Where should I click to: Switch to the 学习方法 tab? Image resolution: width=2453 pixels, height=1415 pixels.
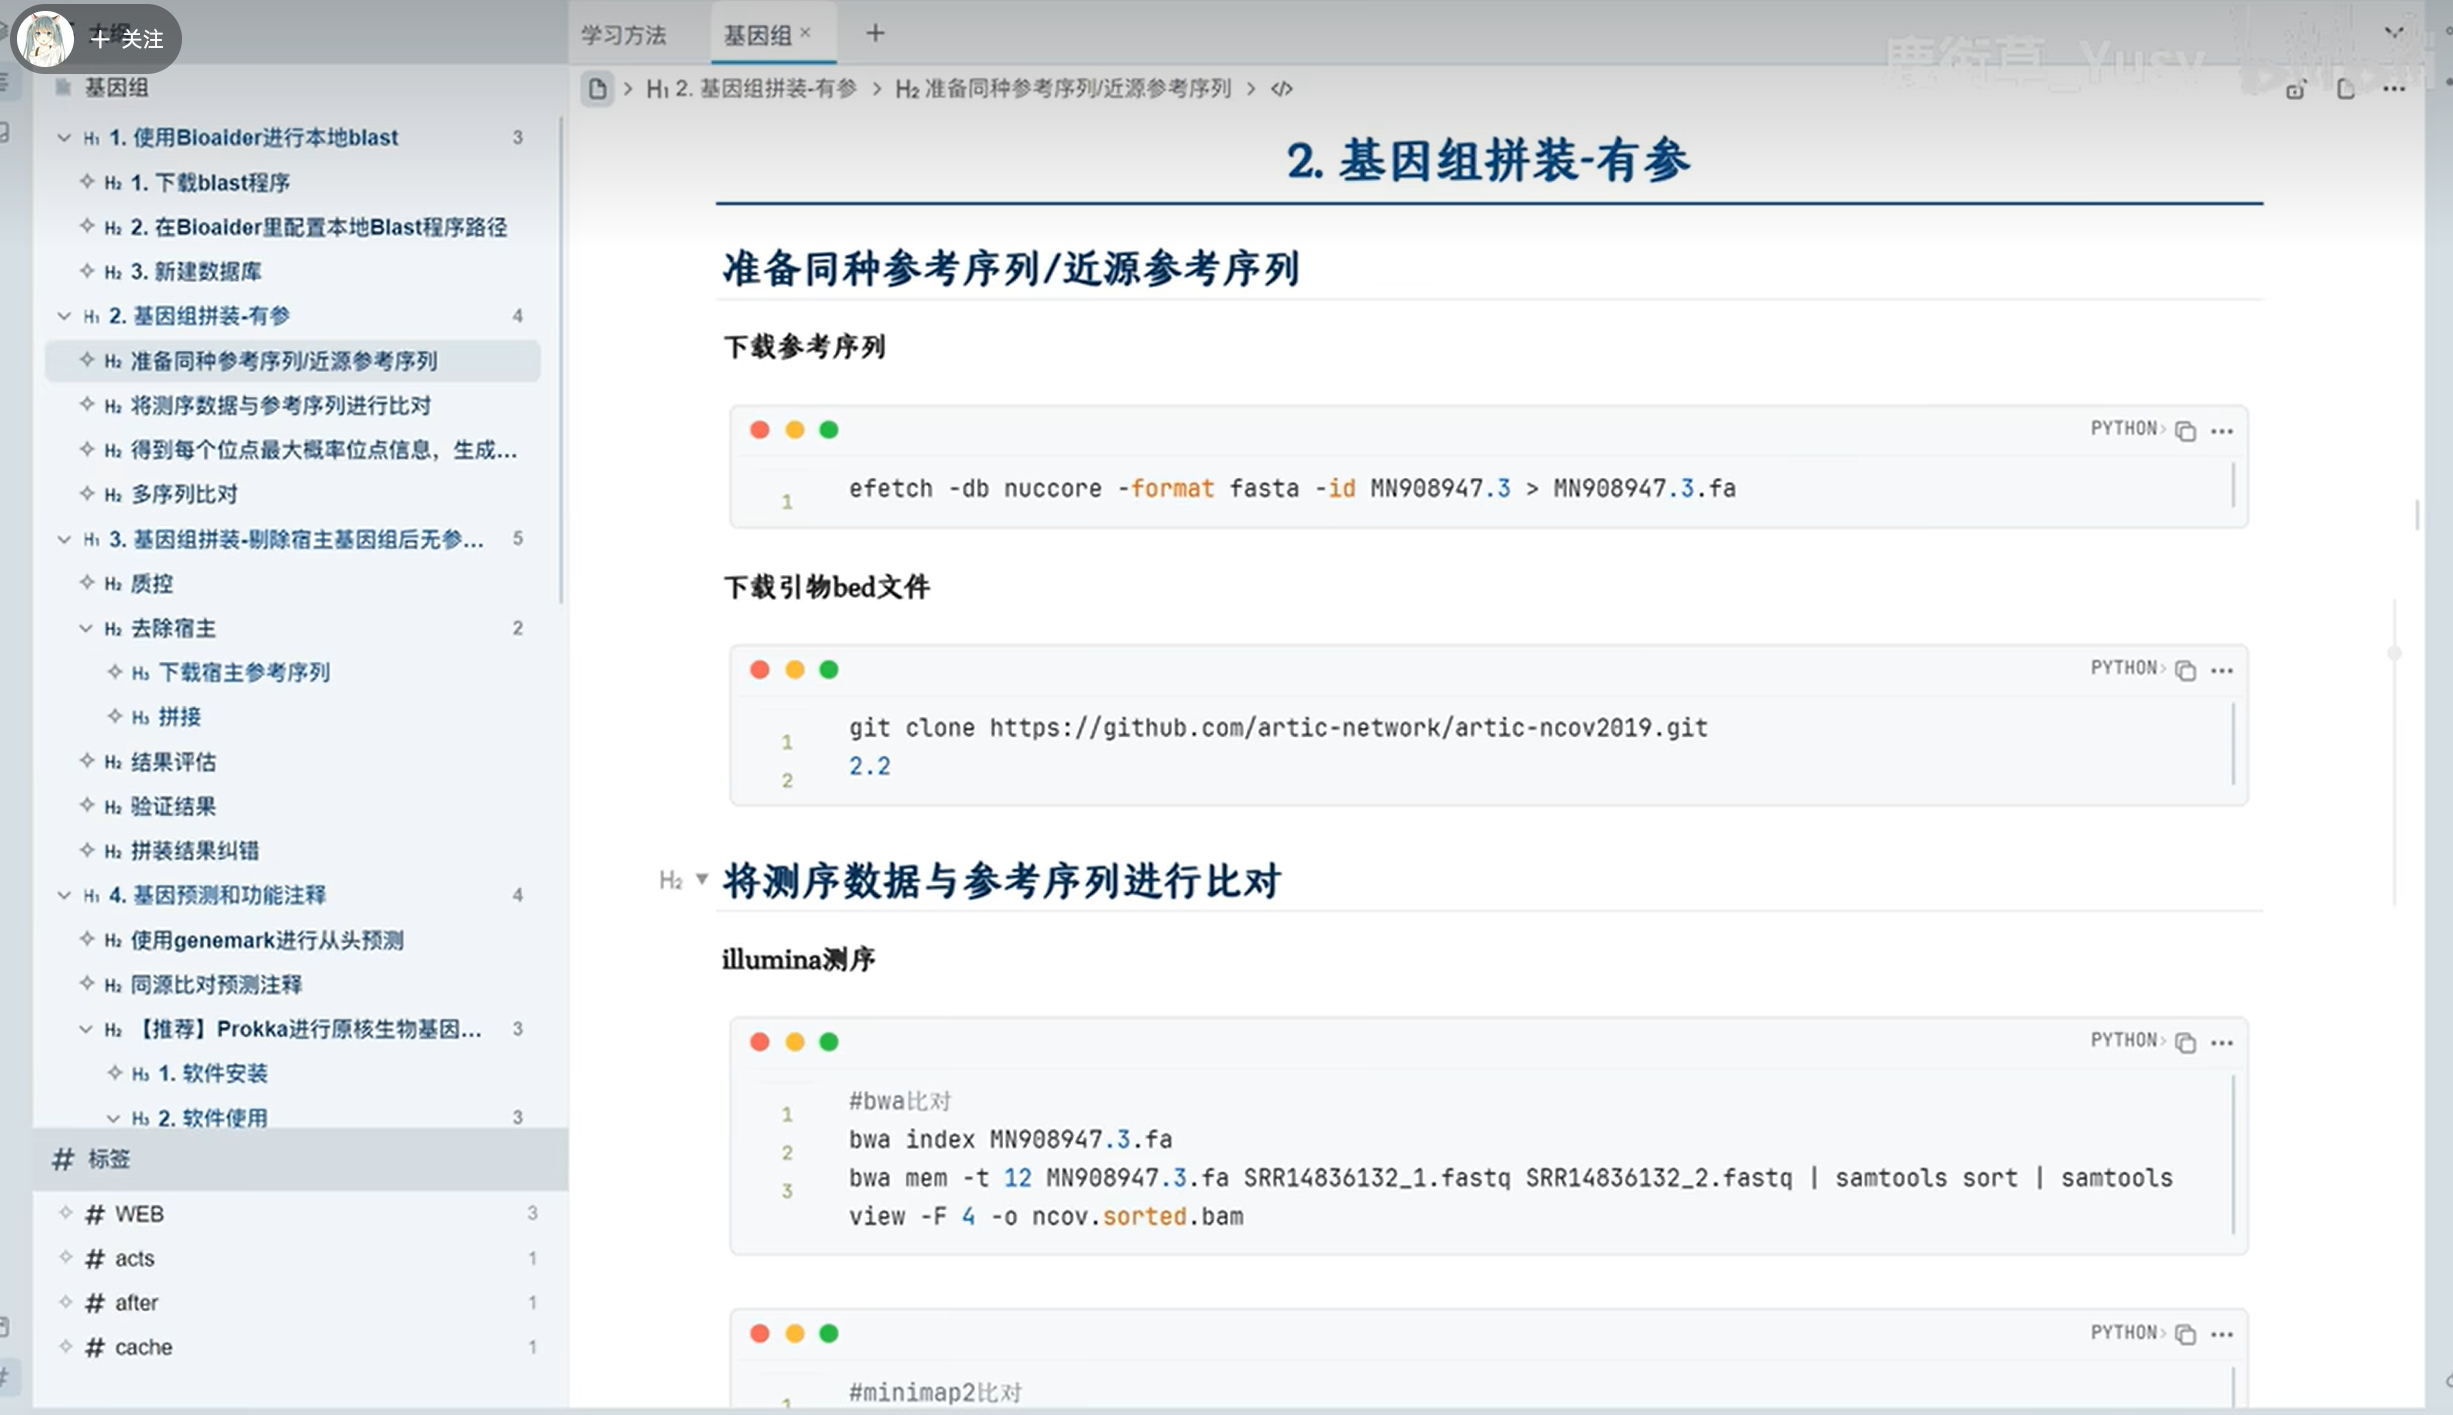click(x=623, y=35)
